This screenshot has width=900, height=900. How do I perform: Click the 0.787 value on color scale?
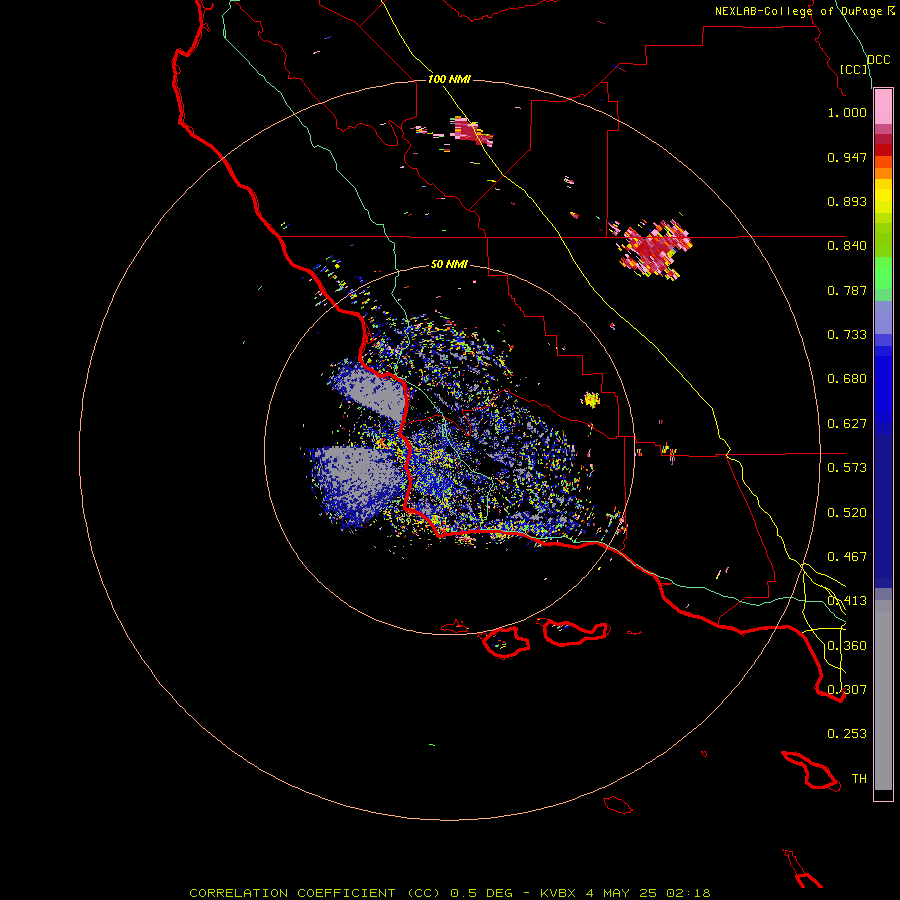point(847,290)
